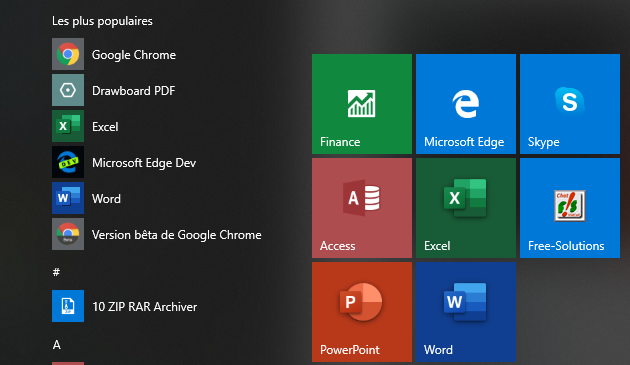Screen dimensions: 630x365
Task: Click the 'Les plus populaires' header
Action: [102, 21]
